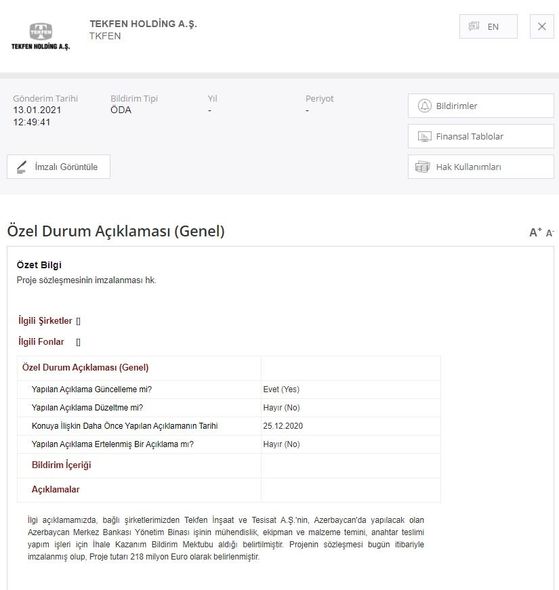The width and height of the screenshot is (559, 590).
Task: Click the Bildirim Tipi label
Action: point(134,99)
